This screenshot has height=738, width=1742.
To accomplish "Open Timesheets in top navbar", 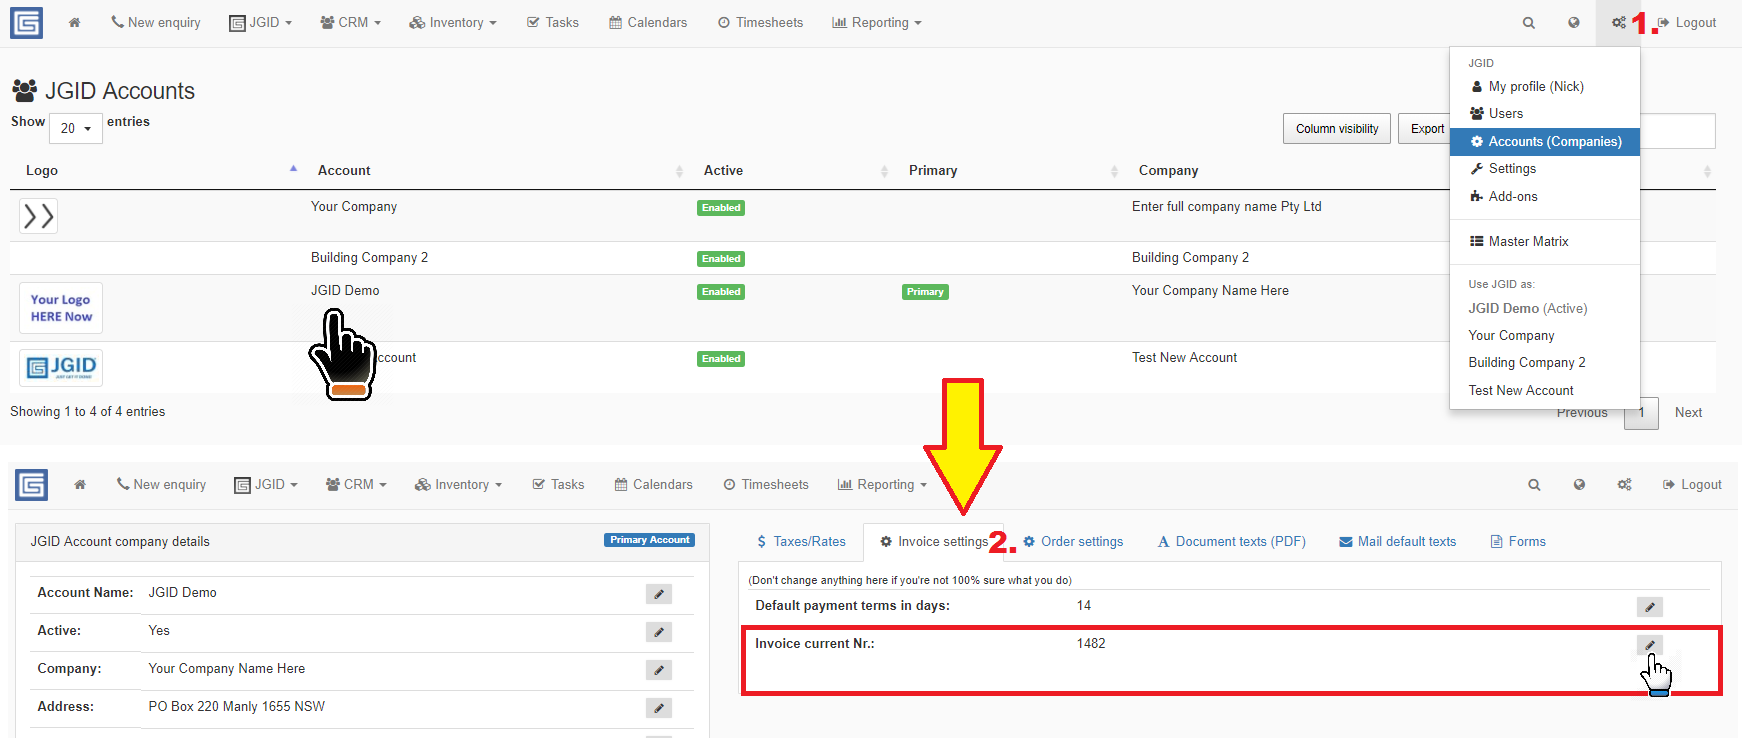I will pos(760,23).
